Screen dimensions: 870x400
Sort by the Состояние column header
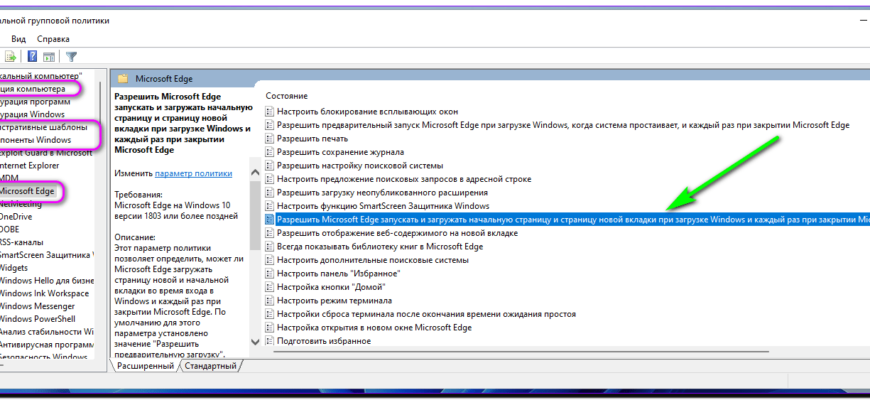286,96
